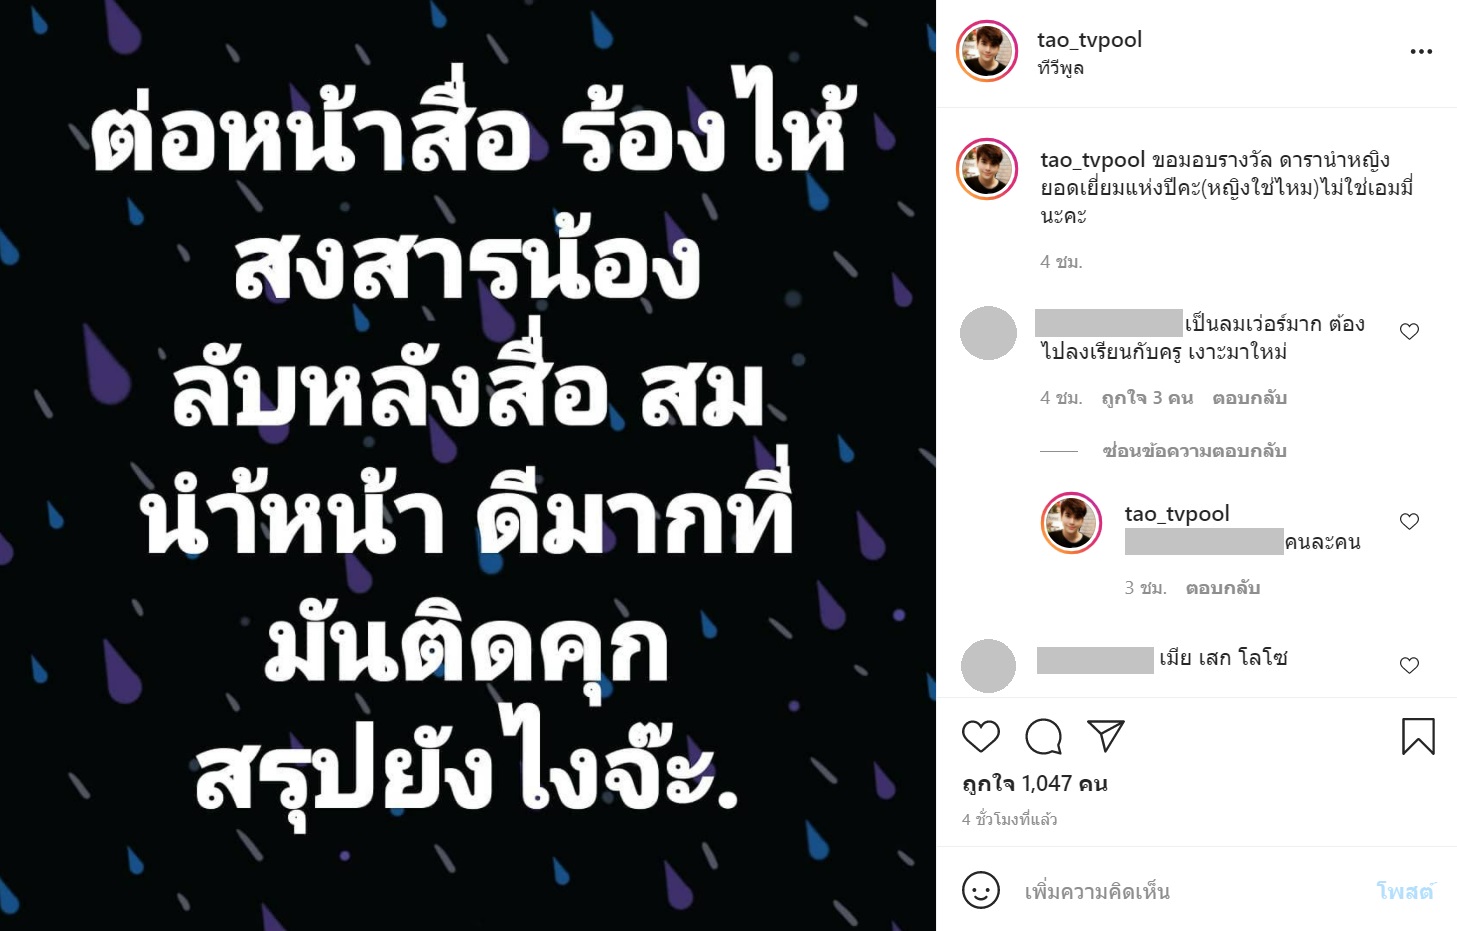This screenshot has height=931, width=1457.
Task: View the 'ถูกใจ 1,047 คน' likes list
Action: point(1035,783)
